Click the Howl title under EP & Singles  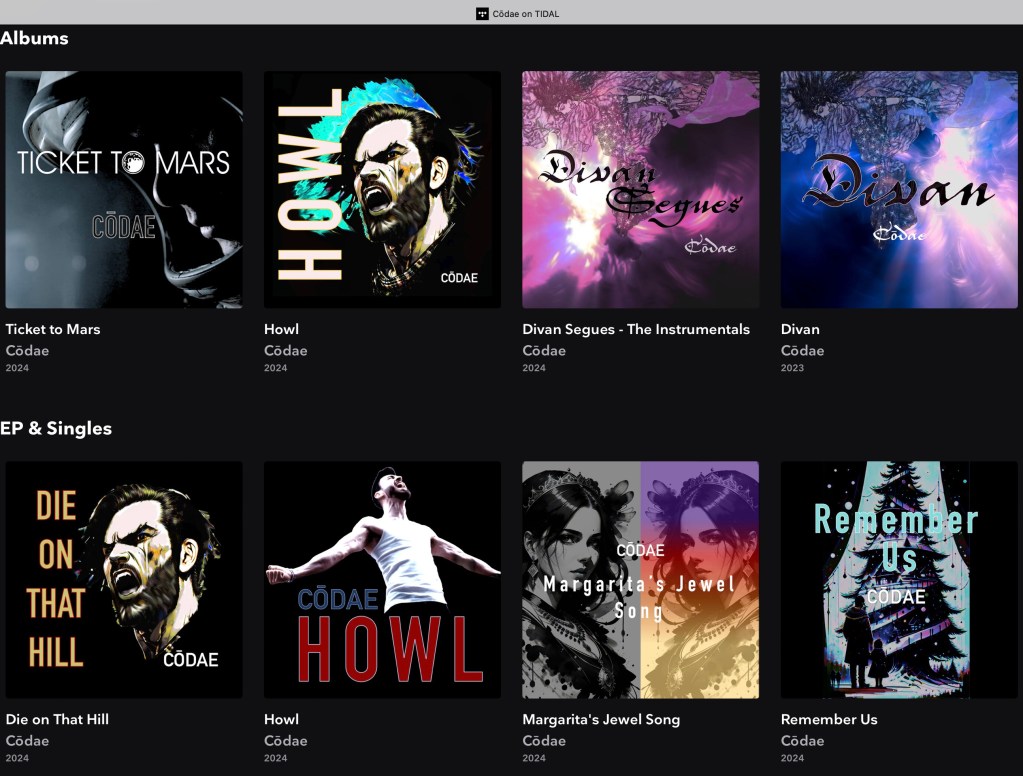tap(281, 719)
